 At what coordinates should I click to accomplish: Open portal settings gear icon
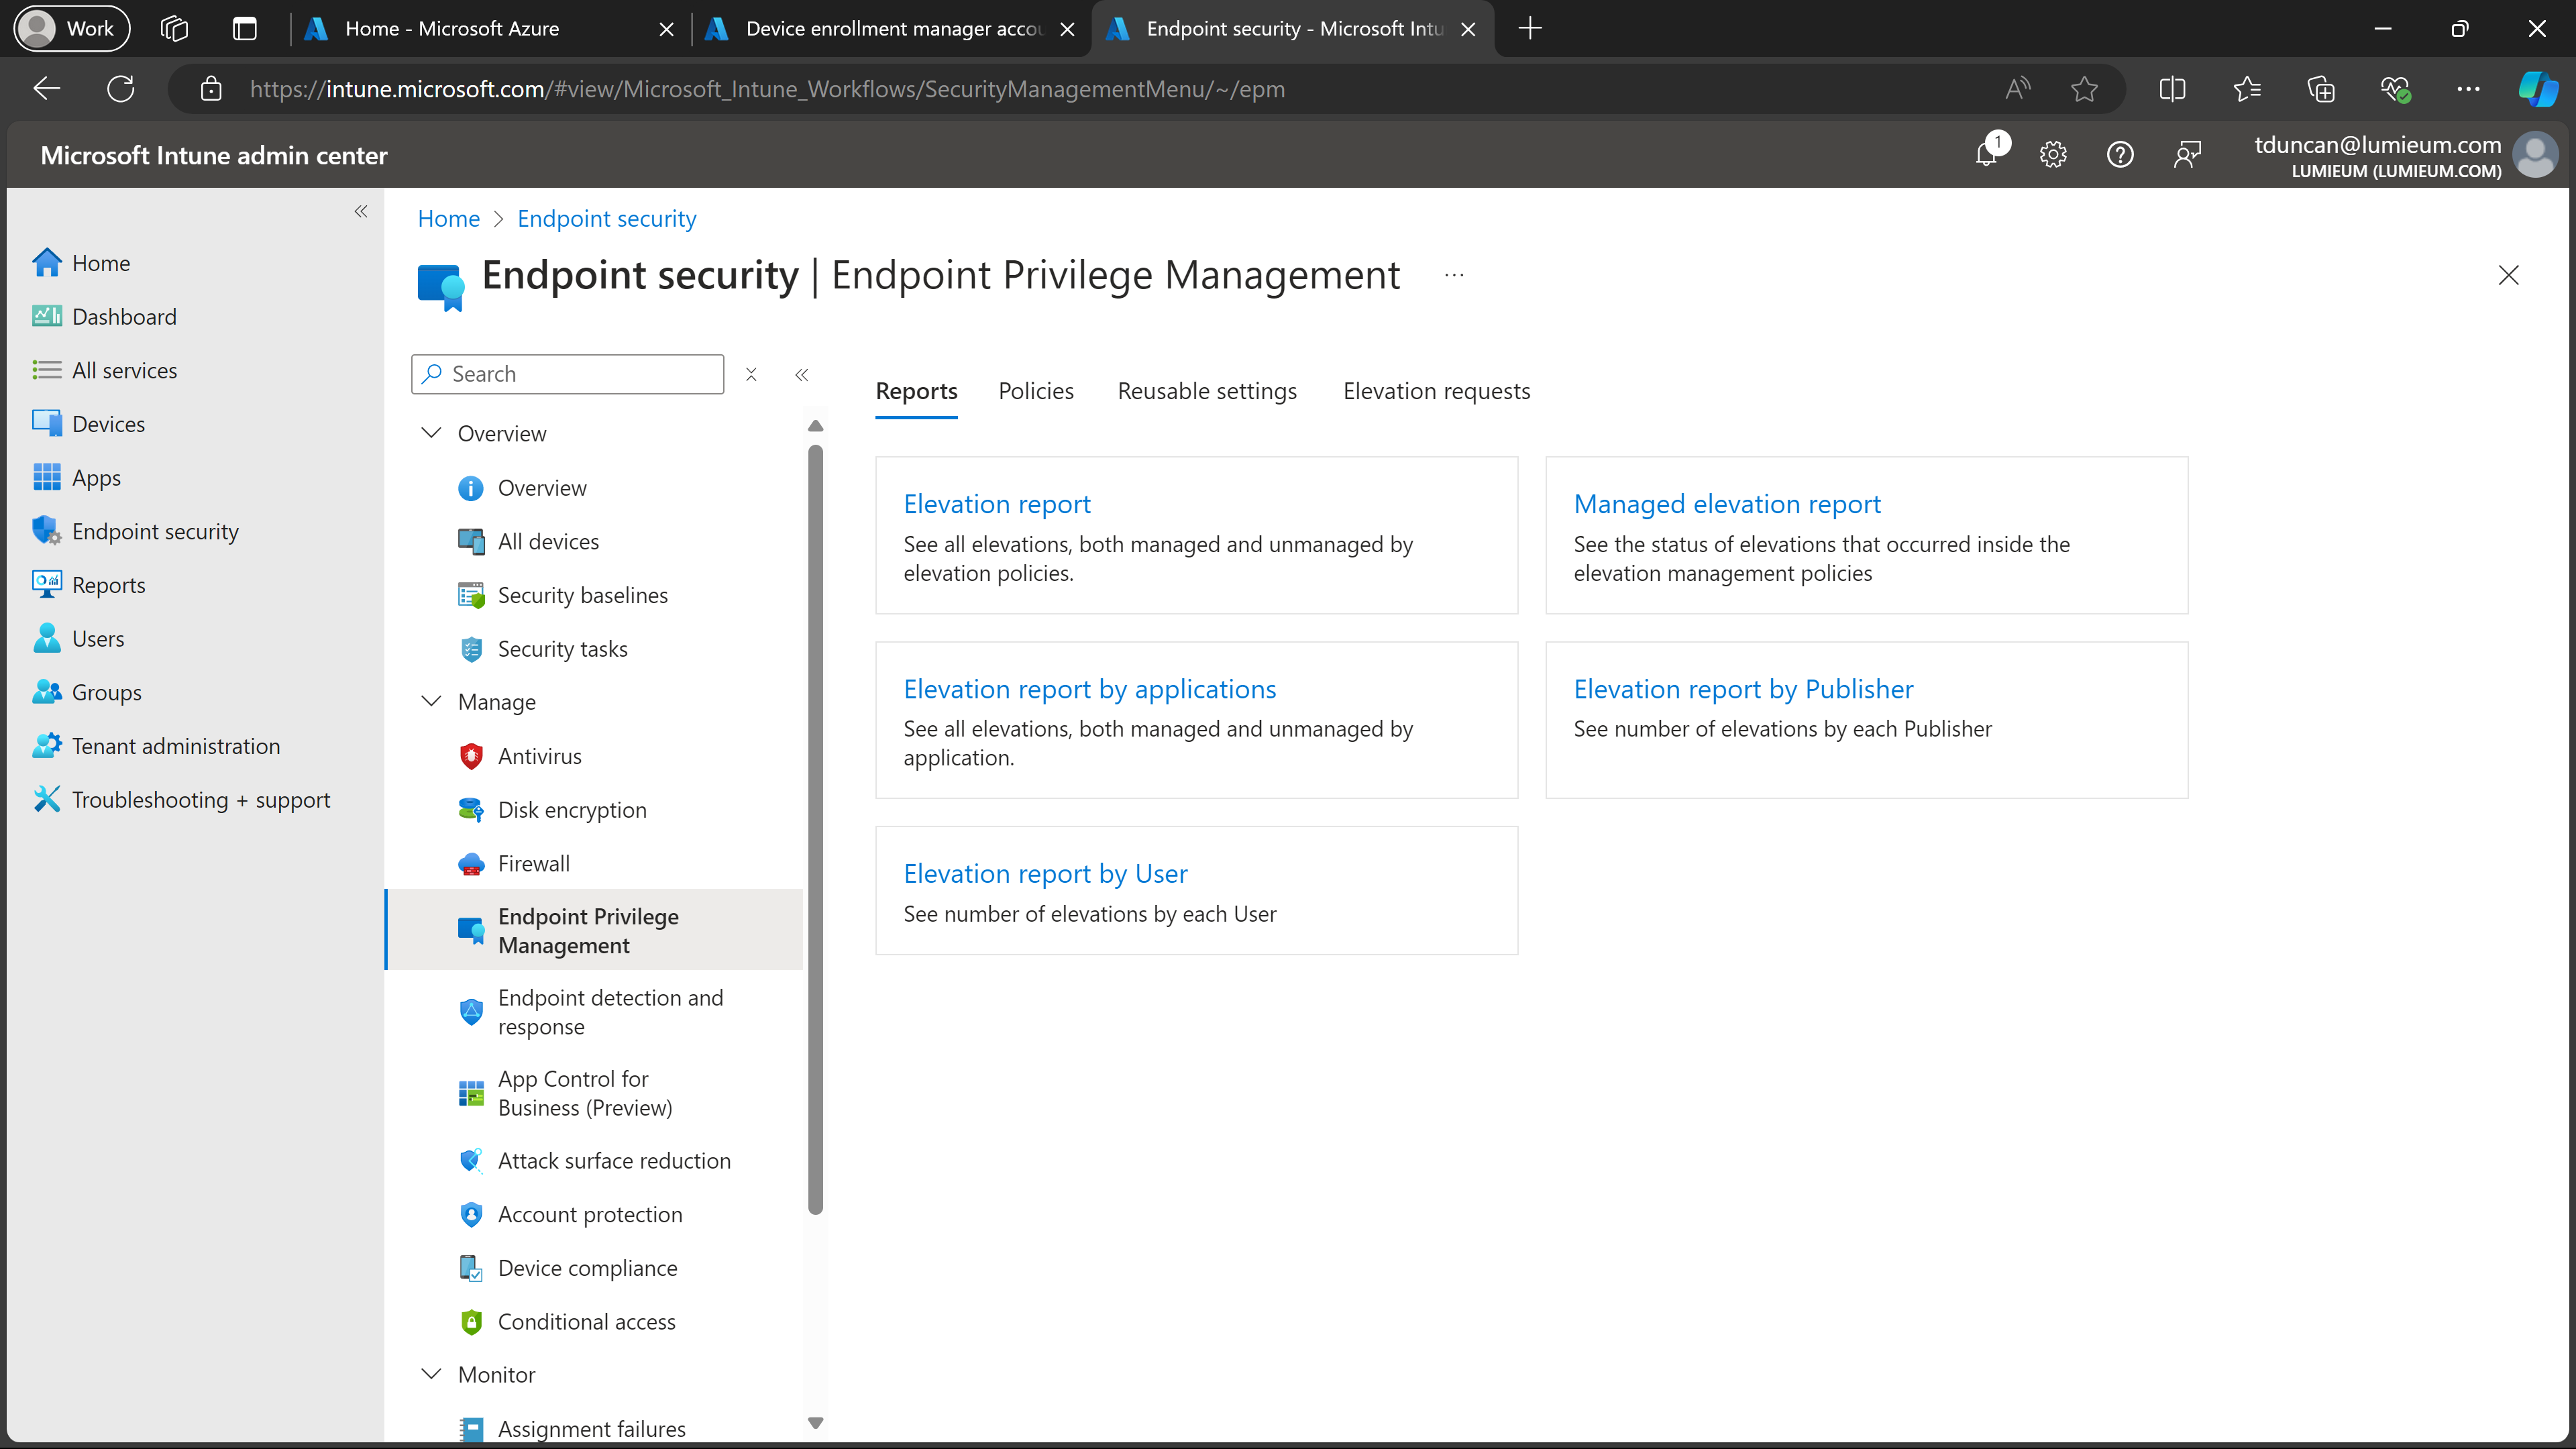pyautogui.click(x=2053, y=154)
